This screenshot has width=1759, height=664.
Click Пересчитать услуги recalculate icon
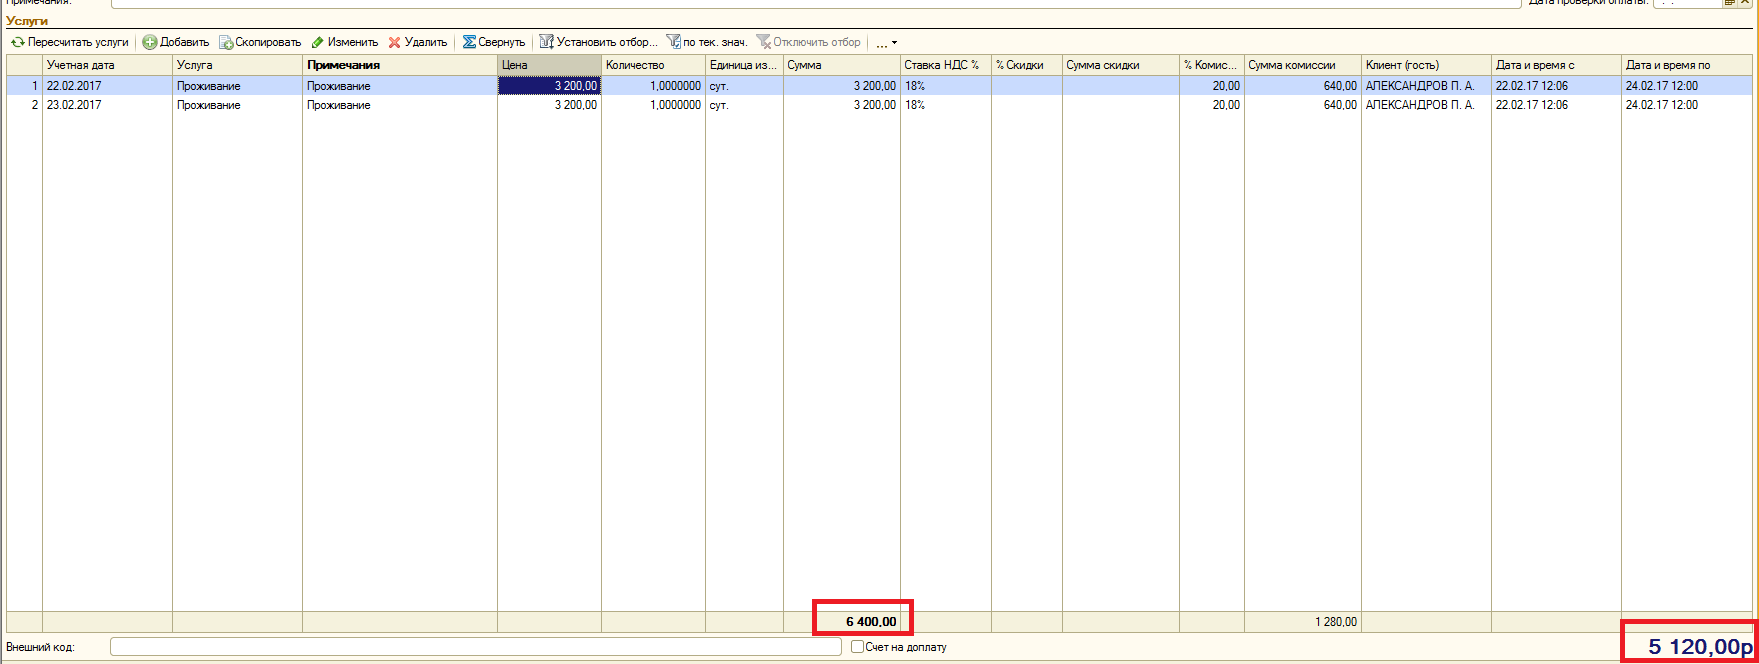click(x=18, y=42)
